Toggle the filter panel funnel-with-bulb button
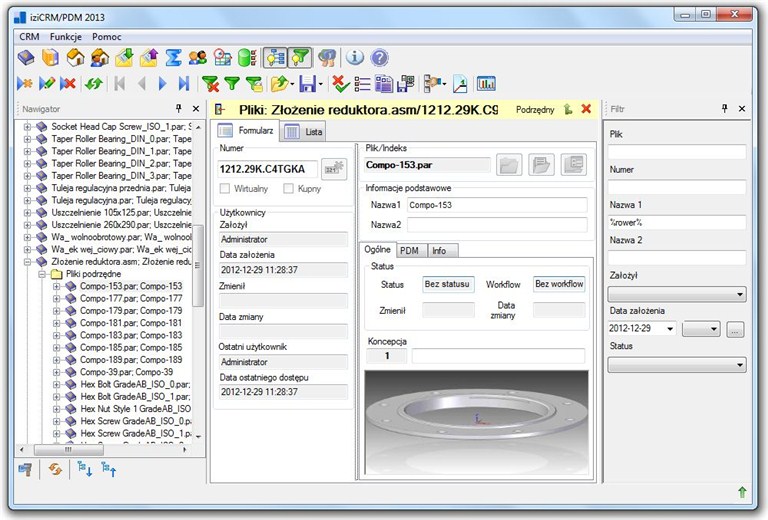This screenshot has height=520, width=768. [299, 58]
